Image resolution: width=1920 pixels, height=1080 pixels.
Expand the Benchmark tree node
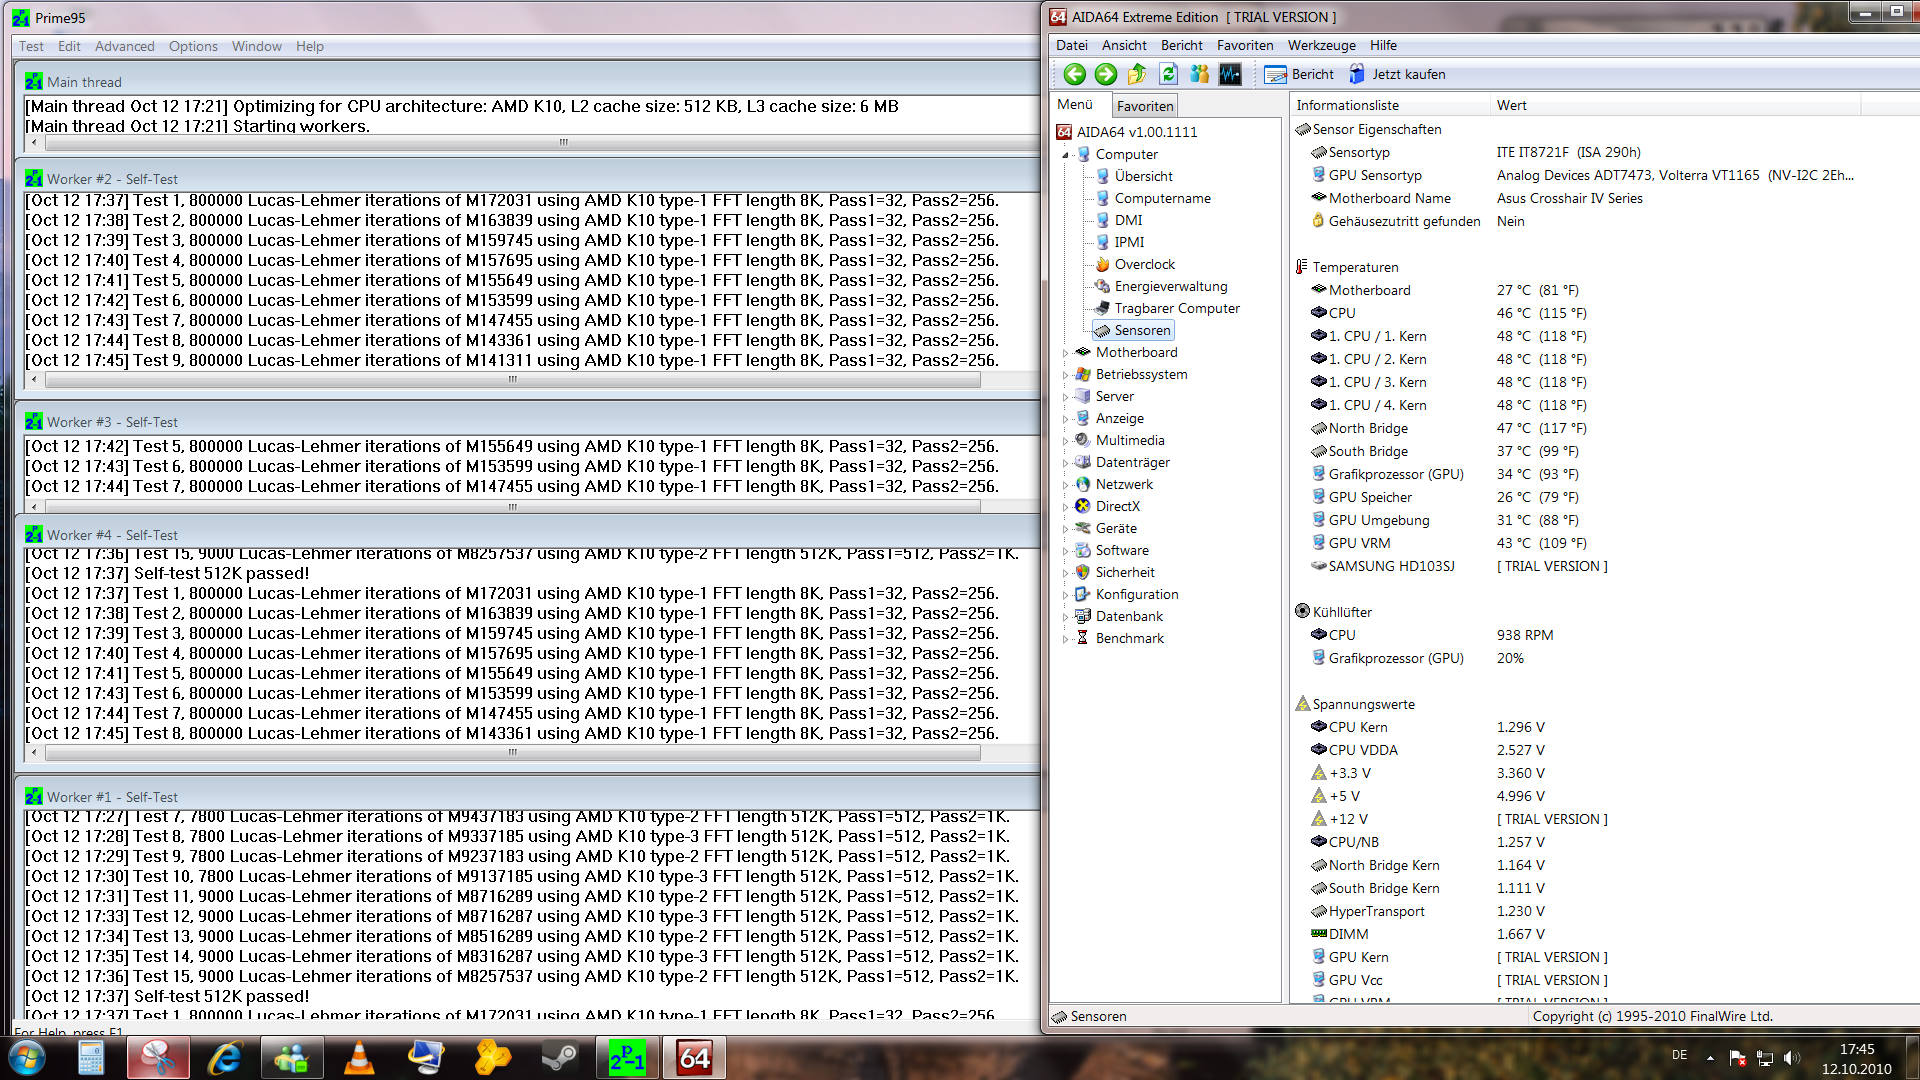[x=1065, y=639]
